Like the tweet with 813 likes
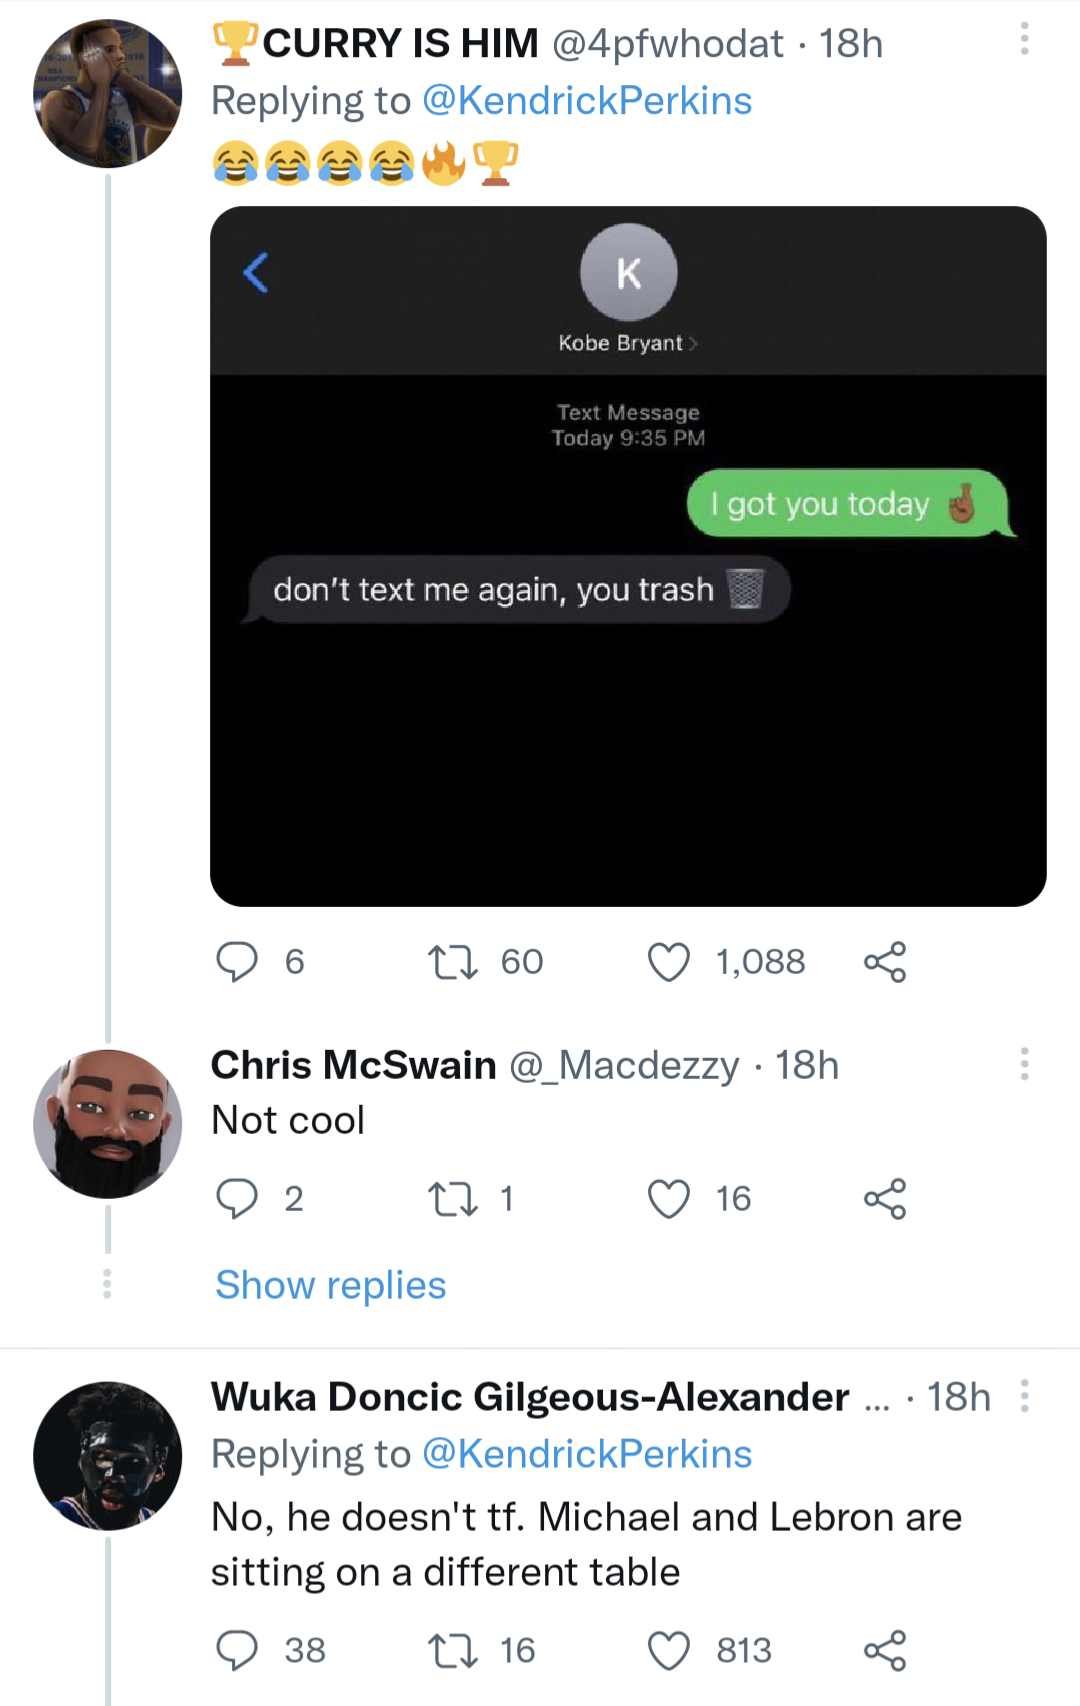1080x1706 pixels. [668, 1651]
